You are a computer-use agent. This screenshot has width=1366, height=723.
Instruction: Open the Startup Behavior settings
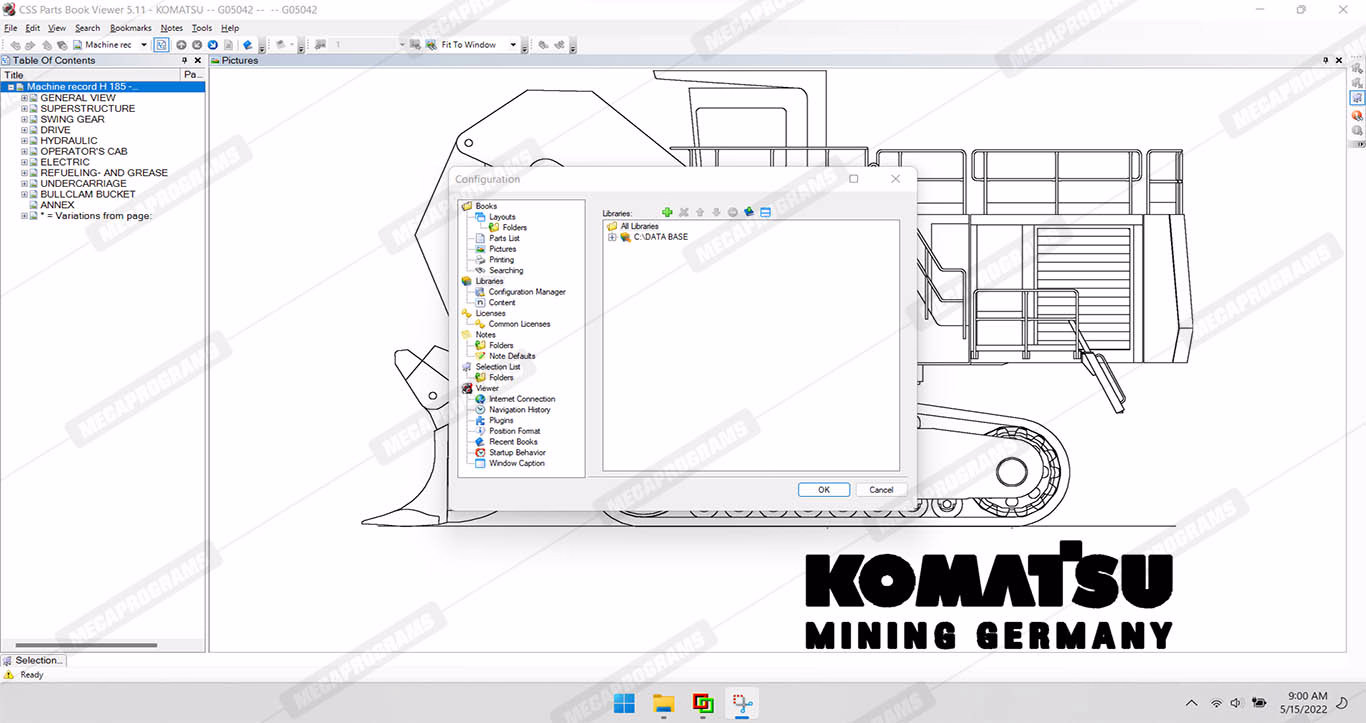[x=516, y=452]
